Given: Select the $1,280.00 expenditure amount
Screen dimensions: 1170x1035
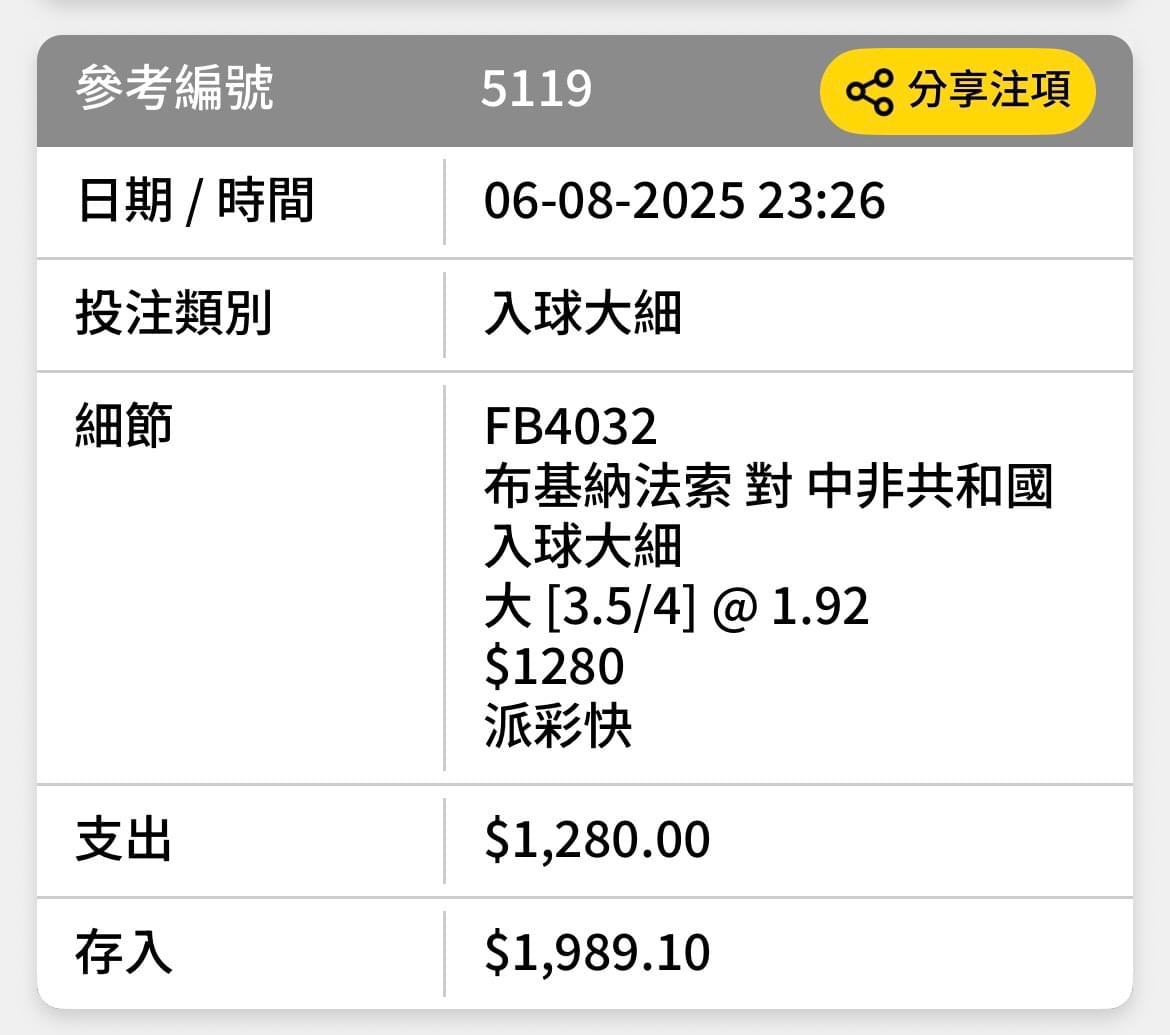Looking at the screenshot, I should (x=597, y=839).
